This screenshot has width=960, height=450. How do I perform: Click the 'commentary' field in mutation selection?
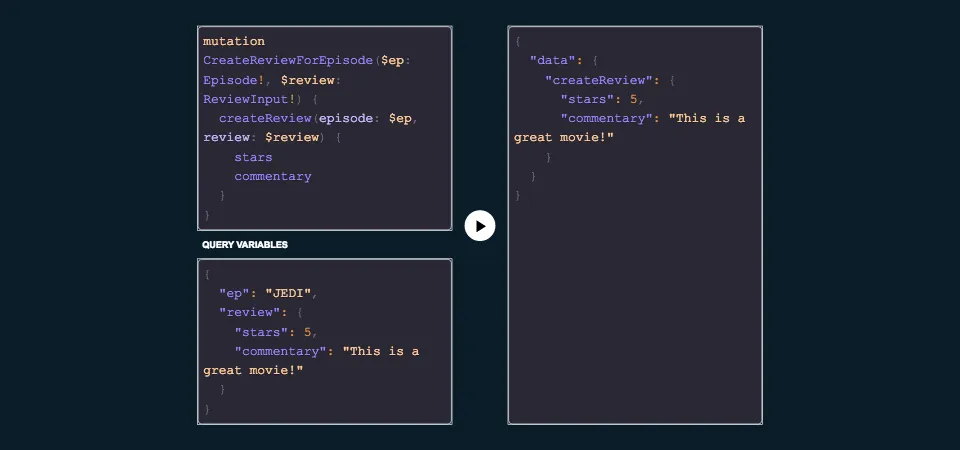coord(272,176)
